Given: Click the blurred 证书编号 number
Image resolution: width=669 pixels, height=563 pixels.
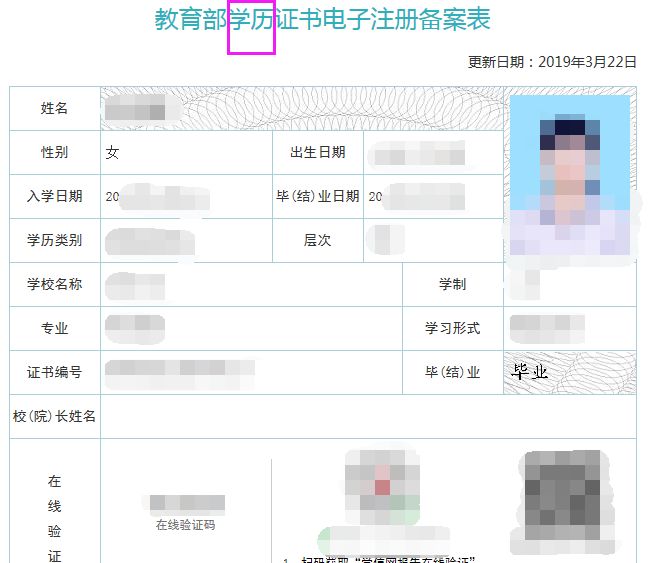Looking at the screenshot, I should pos(180,374).
